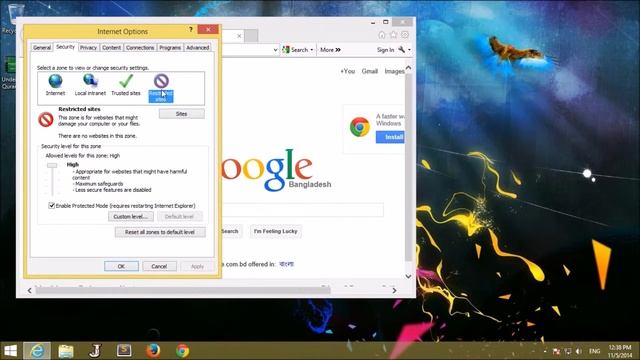Screen dimensions: 640x360
Task: Open the wrench settings dropdown arrow
Action: point(409,50)
